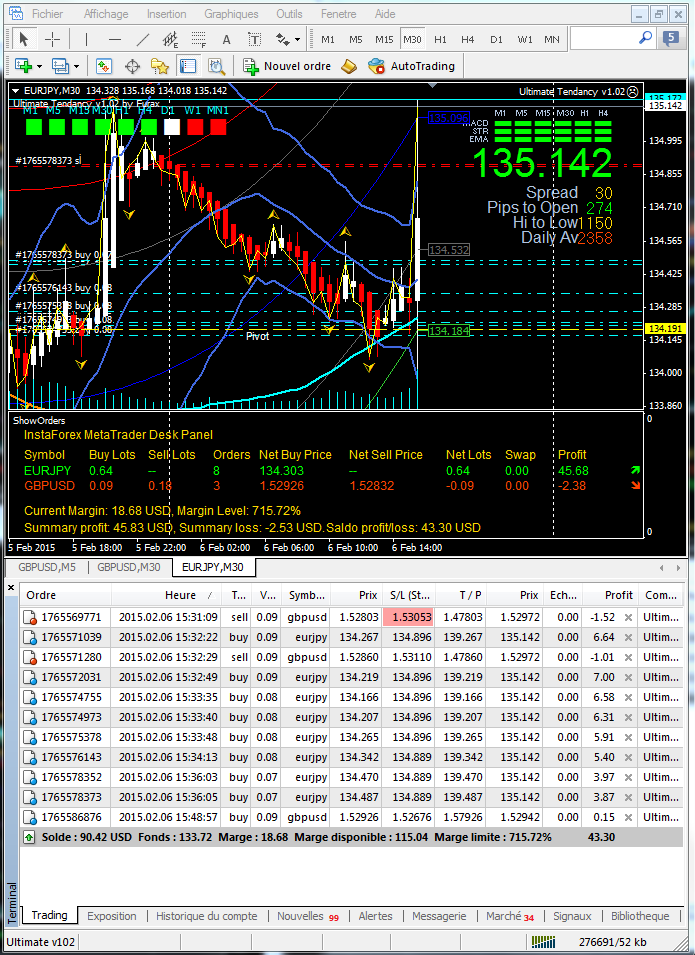This screenshot has width=695, height=955.
Task: Open the Insertion menu
Action: point(167,13)
